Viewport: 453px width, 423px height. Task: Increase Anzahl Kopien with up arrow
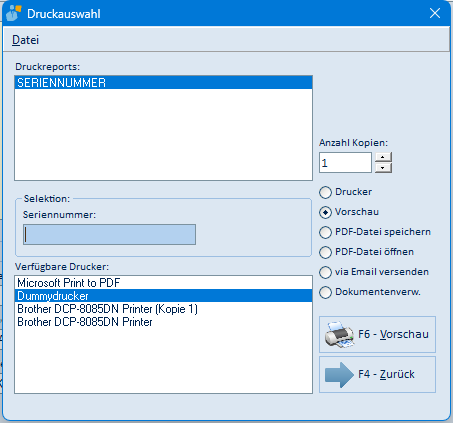383,157
